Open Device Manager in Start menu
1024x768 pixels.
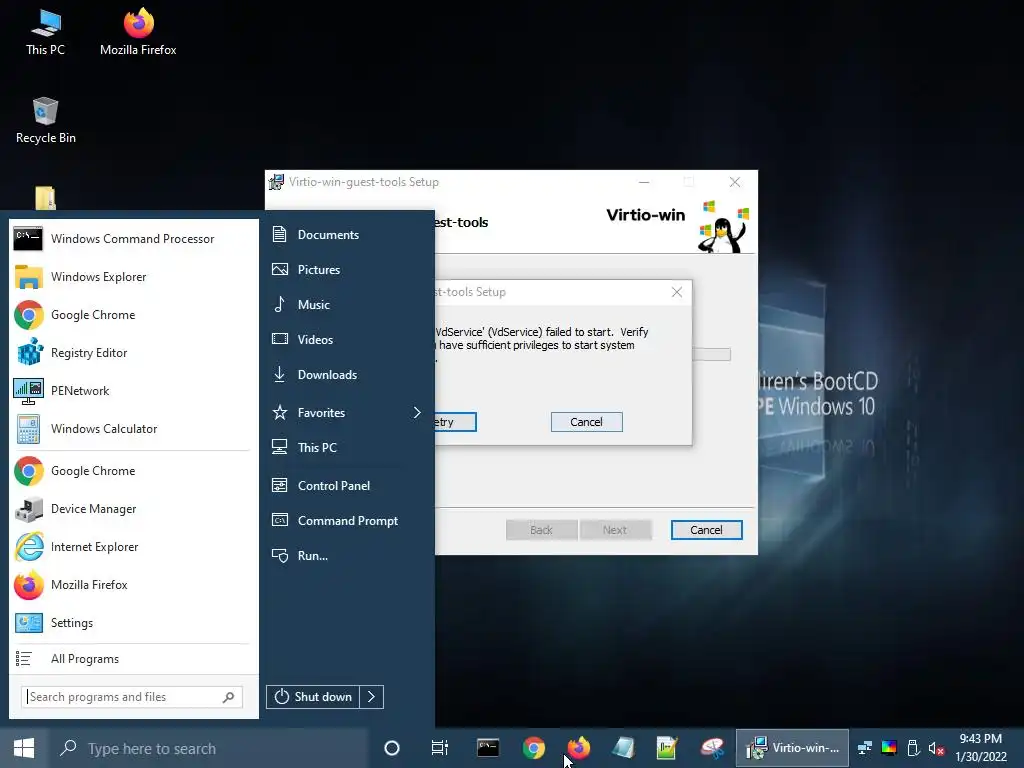click(x=133, y=509)
